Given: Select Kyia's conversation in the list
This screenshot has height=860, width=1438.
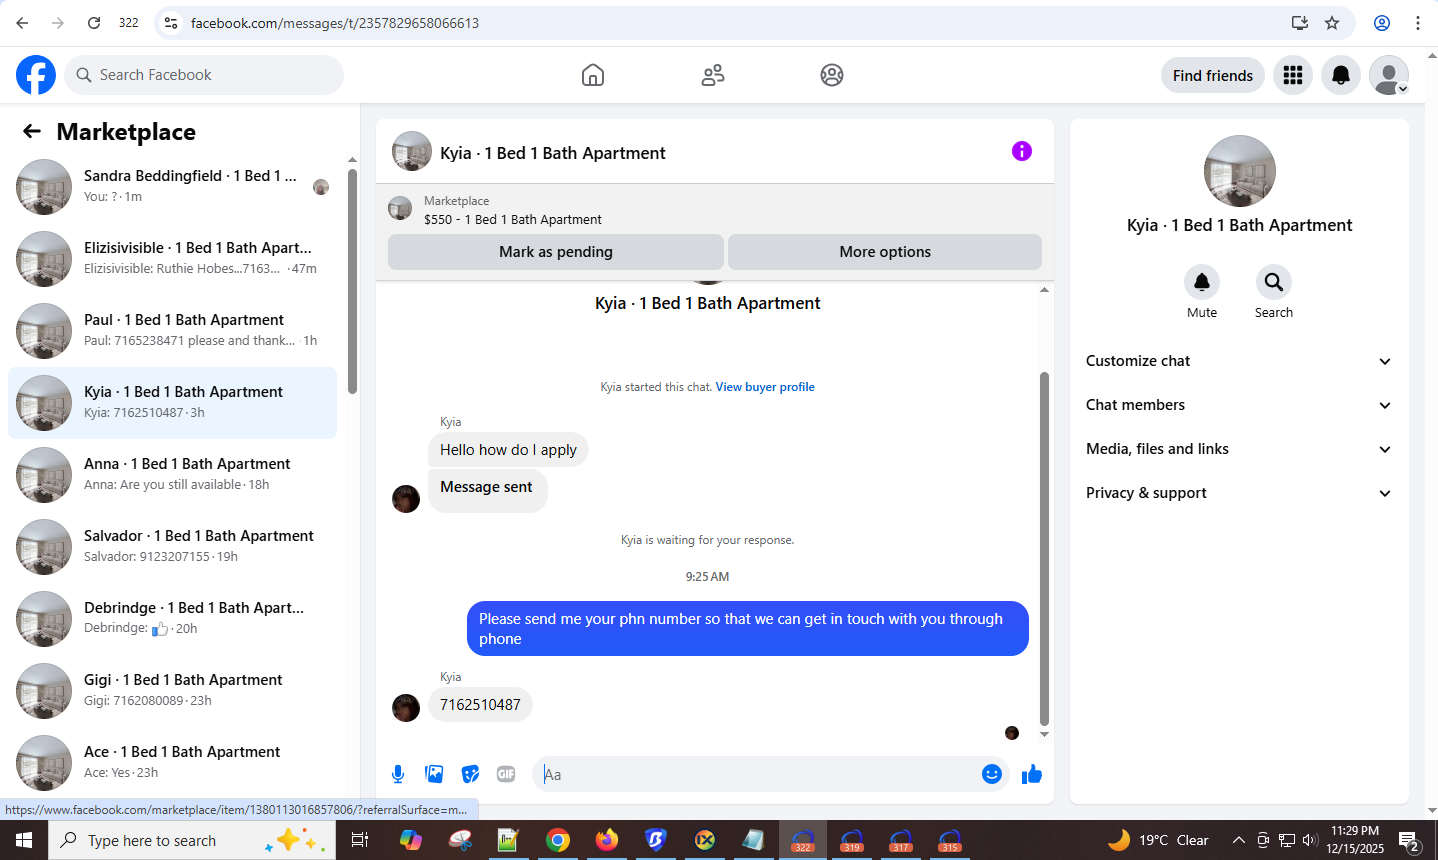Looking at the screenshot, I should point(172,402).
